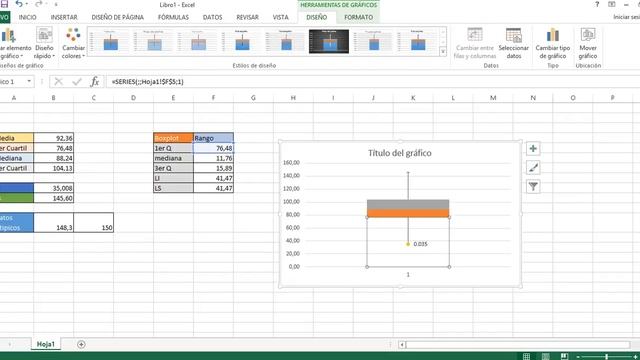The height and width of the screenshot is (360, 640).
Task: Add a new sheet with the plus icon
Action: pyautogui.click(x=81, y=344)
